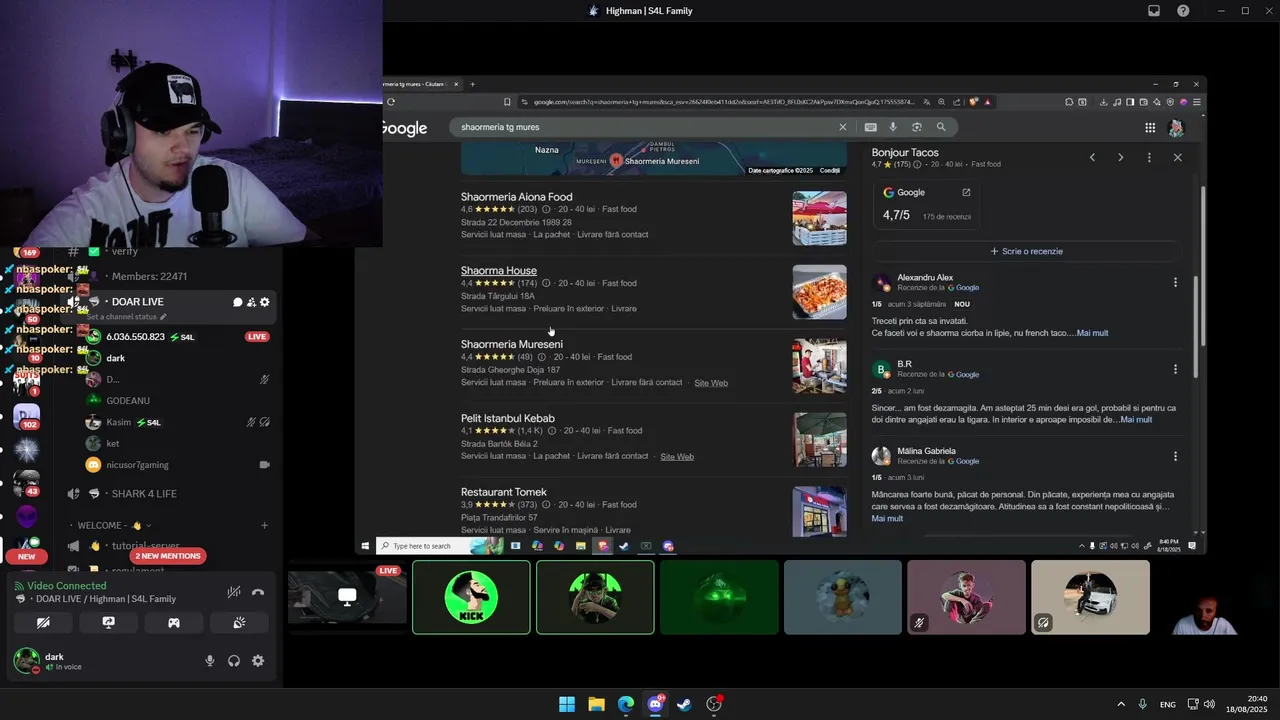Open Steam from Windows taskbar
The height and width of the screenshot is (720, 1280).
pos(684,704)
